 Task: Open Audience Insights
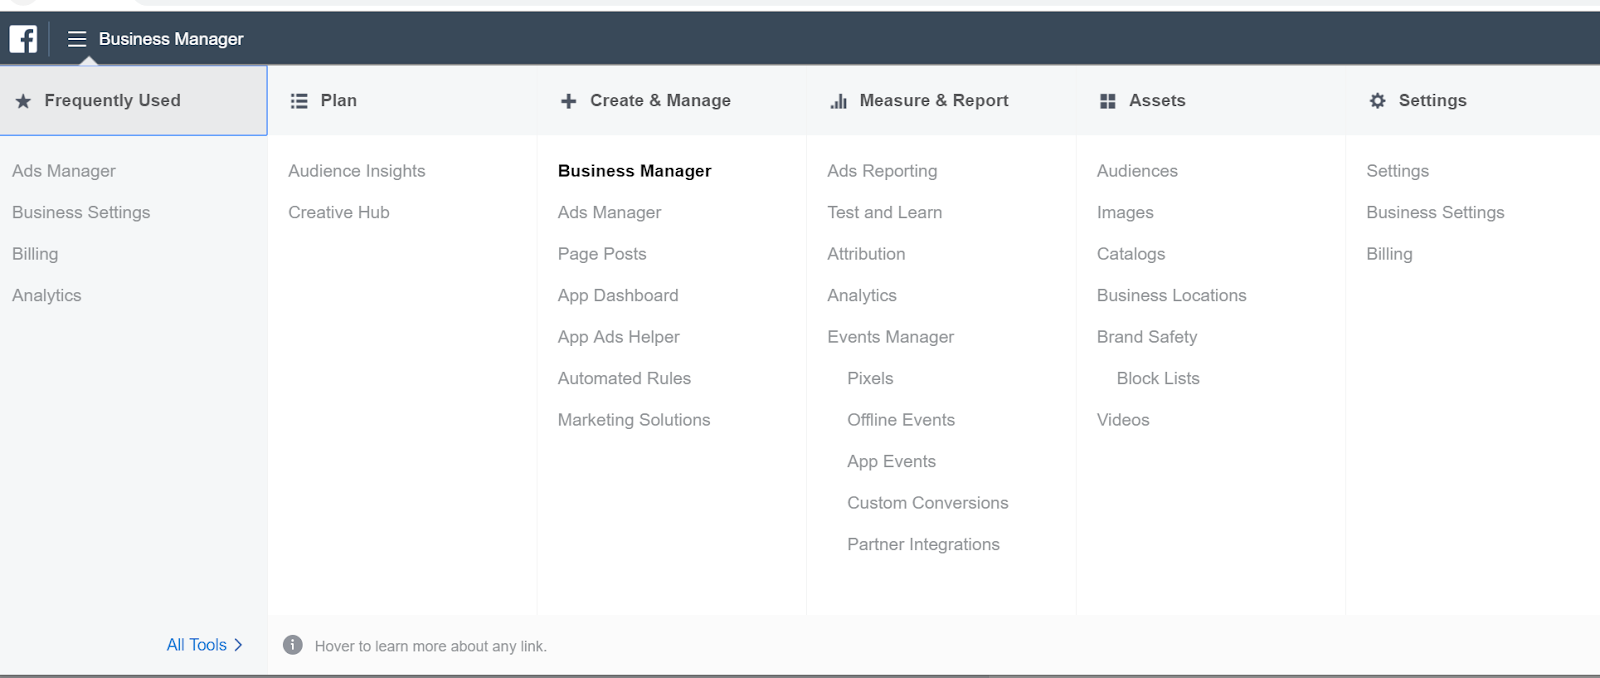tap(357, 171)
